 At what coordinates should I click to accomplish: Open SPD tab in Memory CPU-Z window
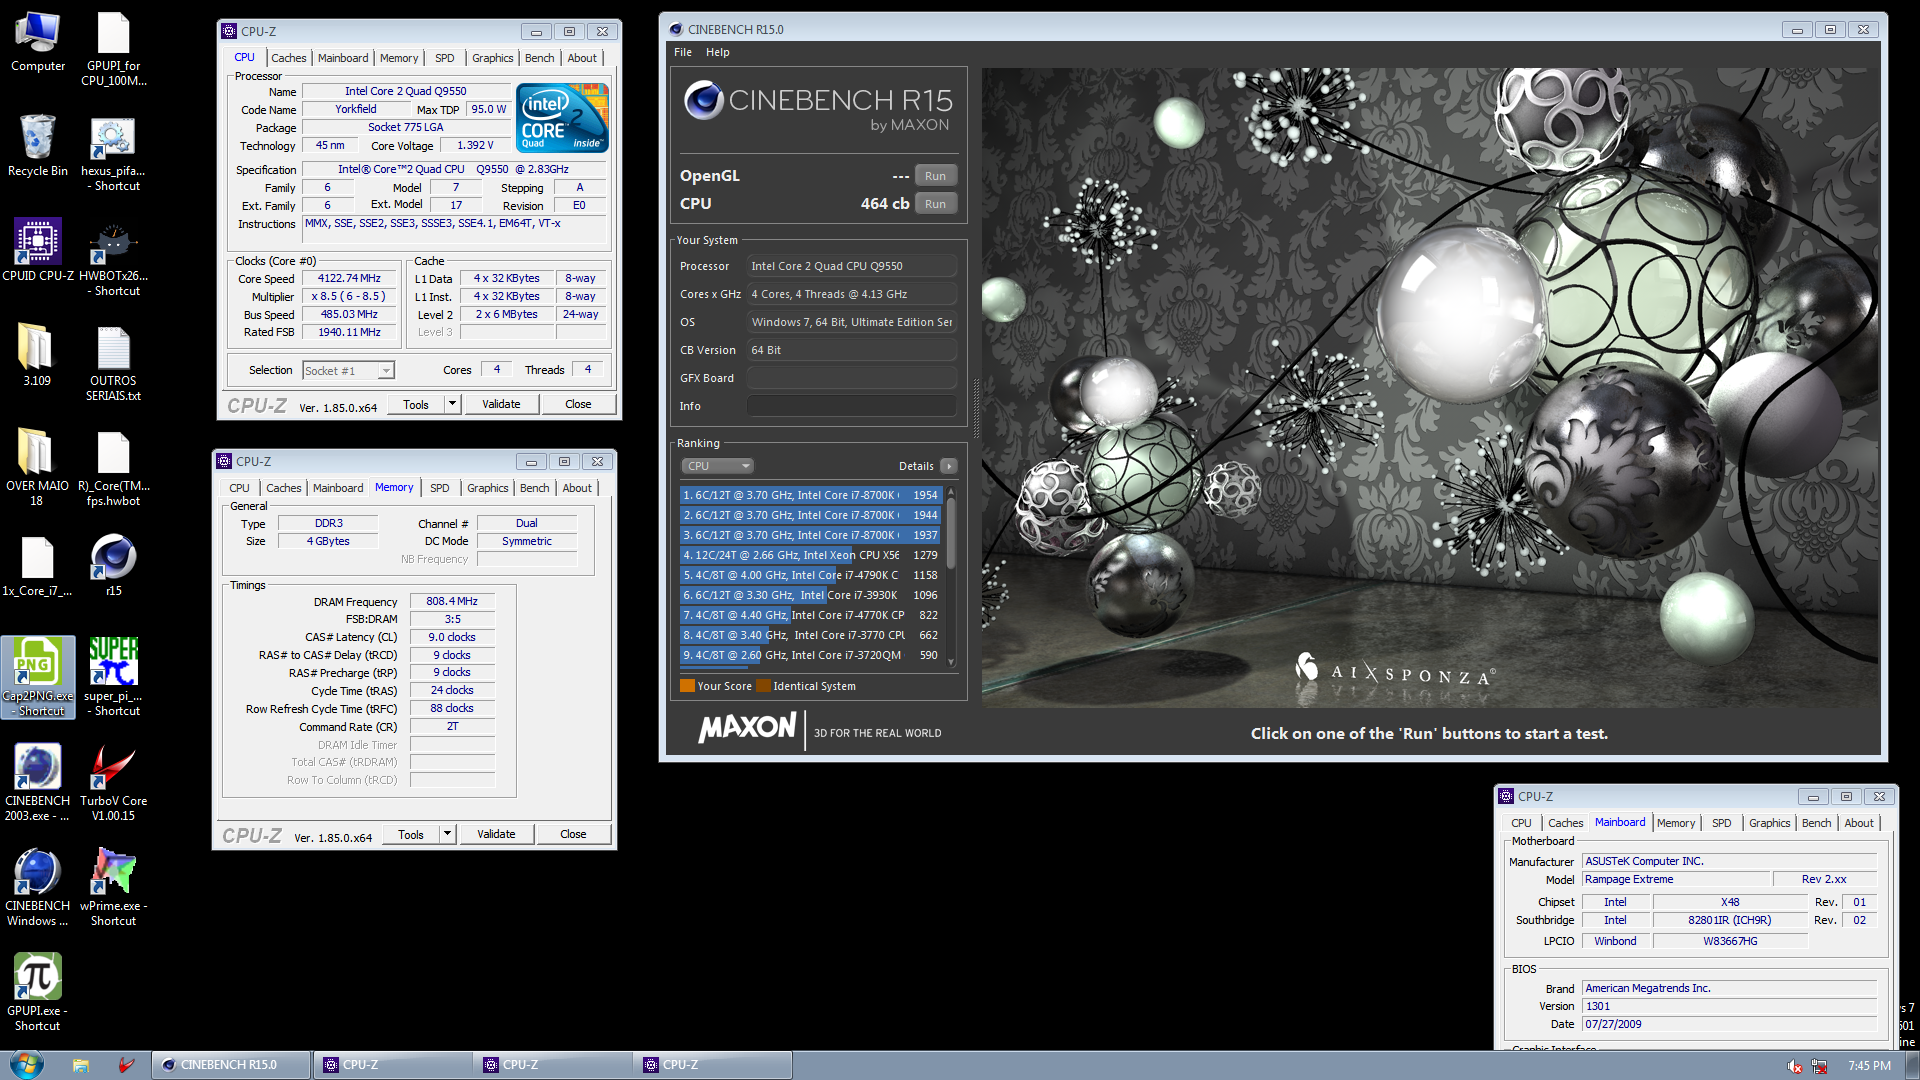point(440,488)
